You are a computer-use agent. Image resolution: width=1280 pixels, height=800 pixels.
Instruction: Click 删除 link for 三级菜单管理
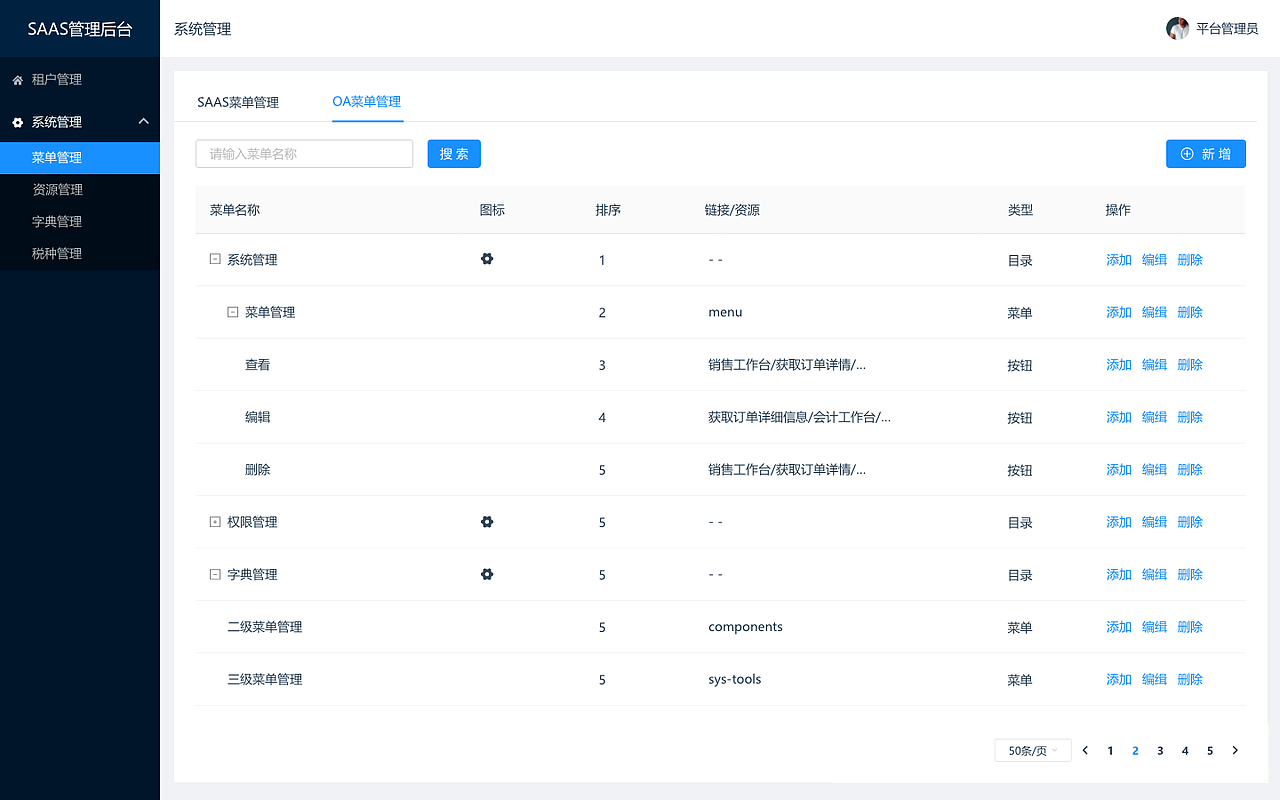tap(1189, 678)
